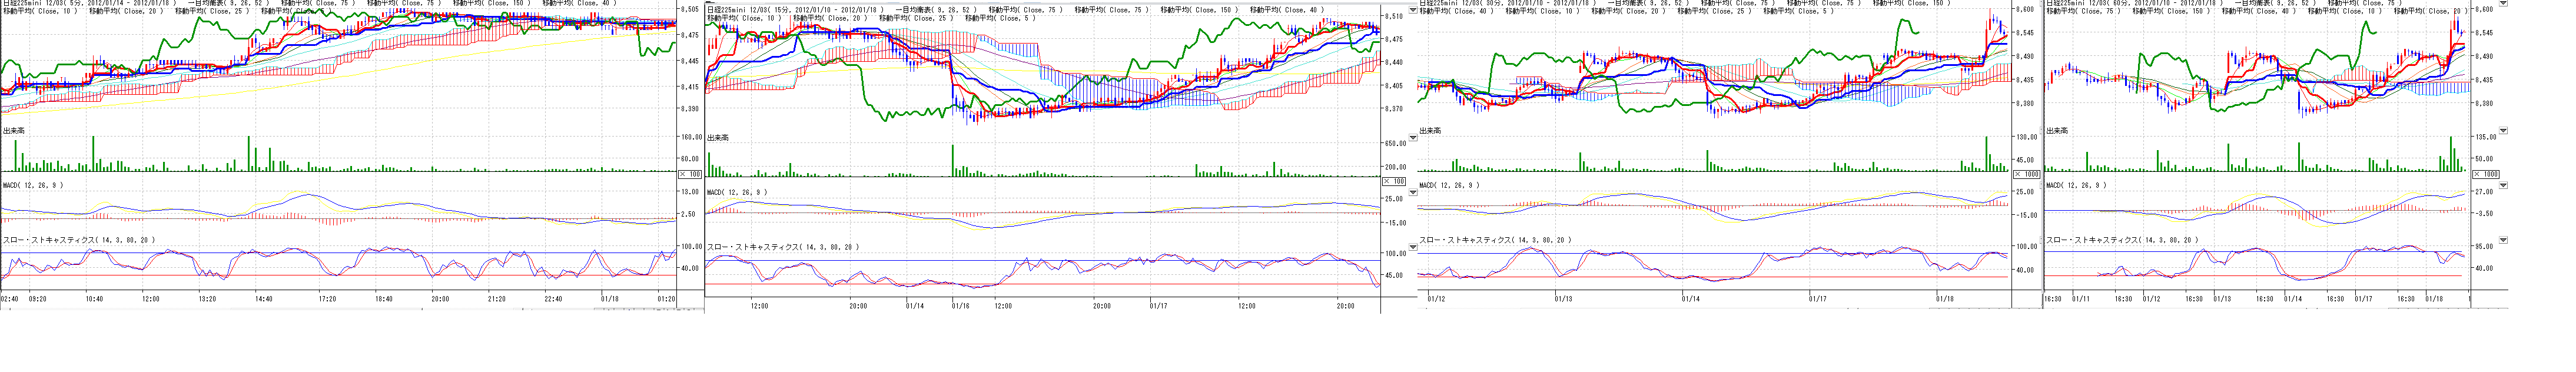Click the ×100 volume multiplier in 5分 chart

tap(691, 174)
